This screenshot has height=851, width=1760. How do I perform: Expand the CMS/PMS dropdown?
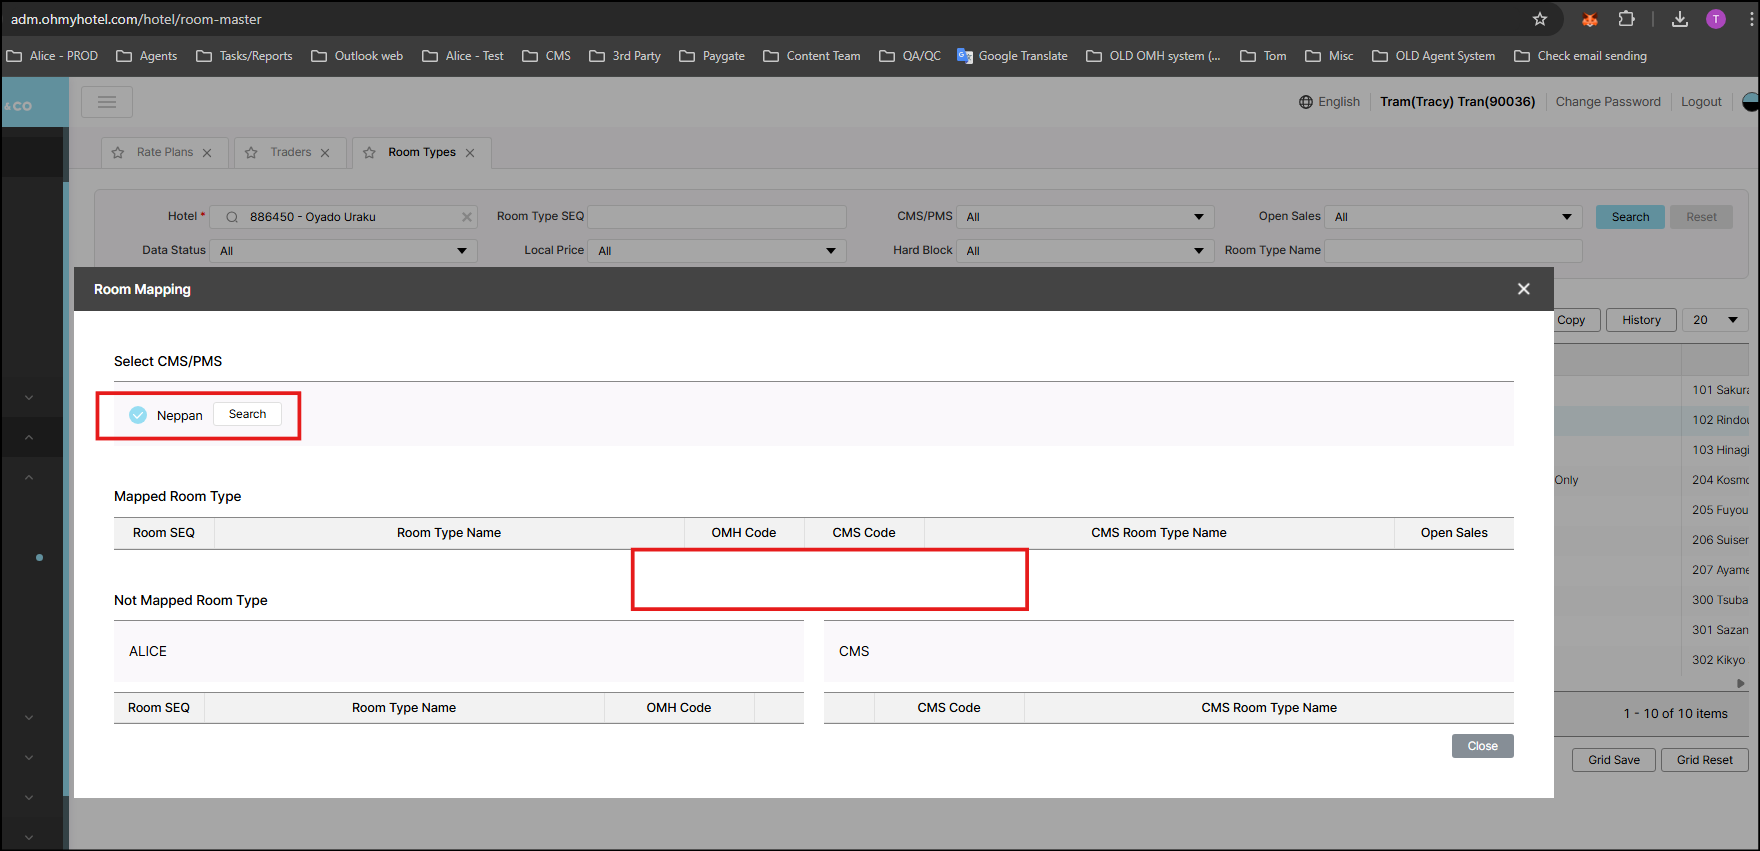1085,217
